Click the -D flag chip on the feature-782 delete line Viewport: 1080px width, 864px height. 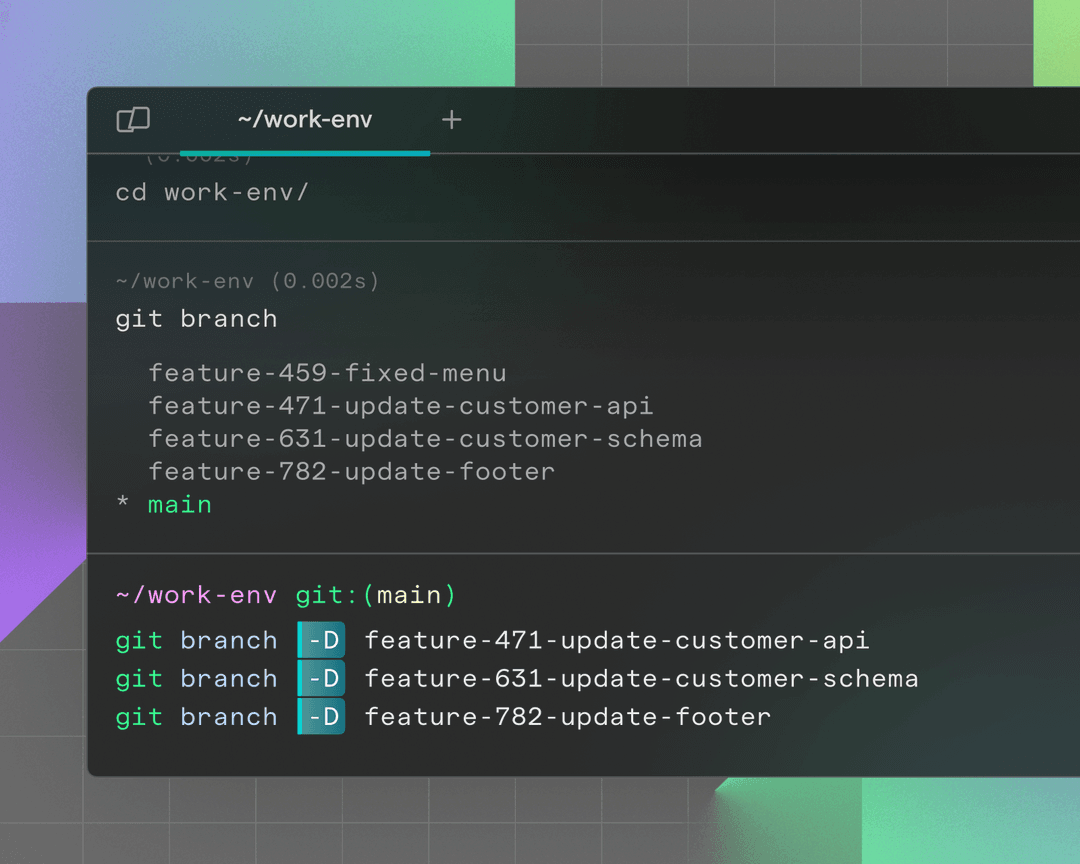click(321, 716)
